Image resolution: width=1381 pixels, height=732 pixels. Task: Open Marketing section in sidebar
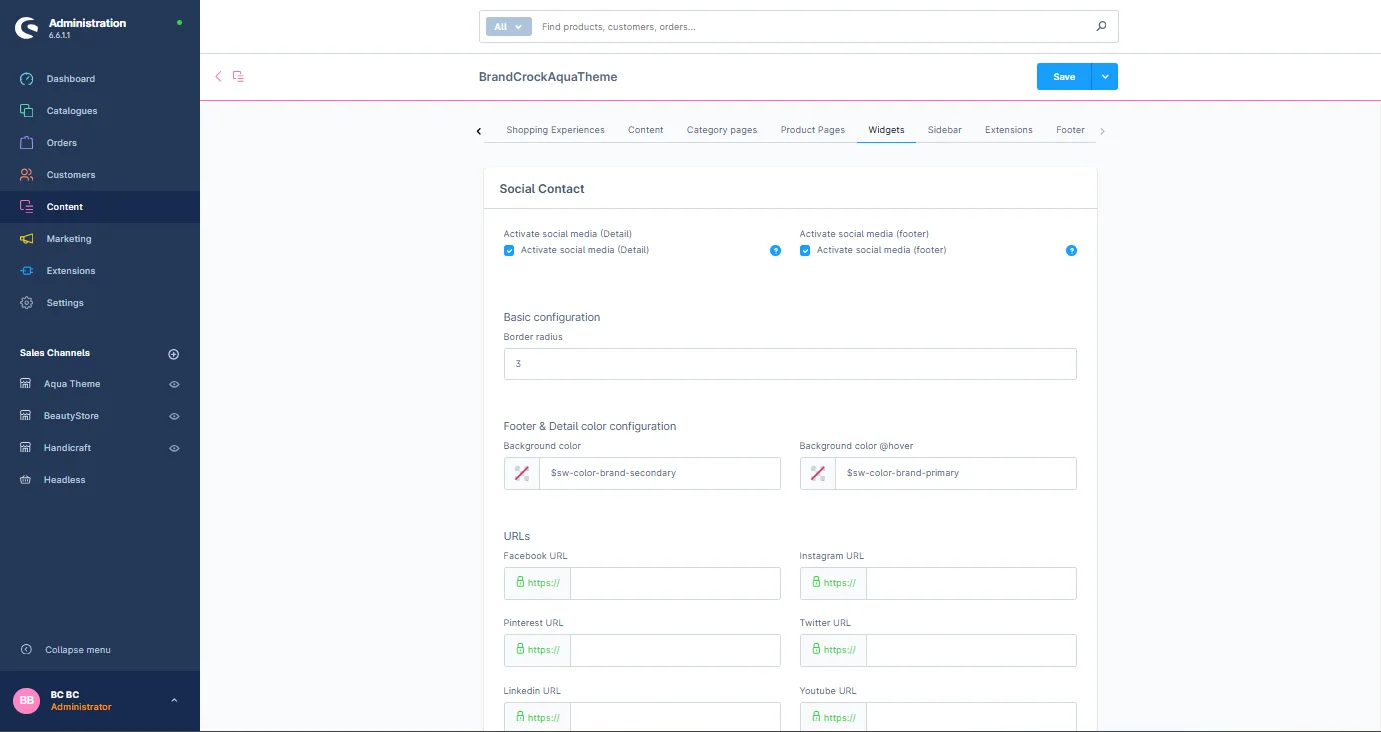[x=68, y=239]
